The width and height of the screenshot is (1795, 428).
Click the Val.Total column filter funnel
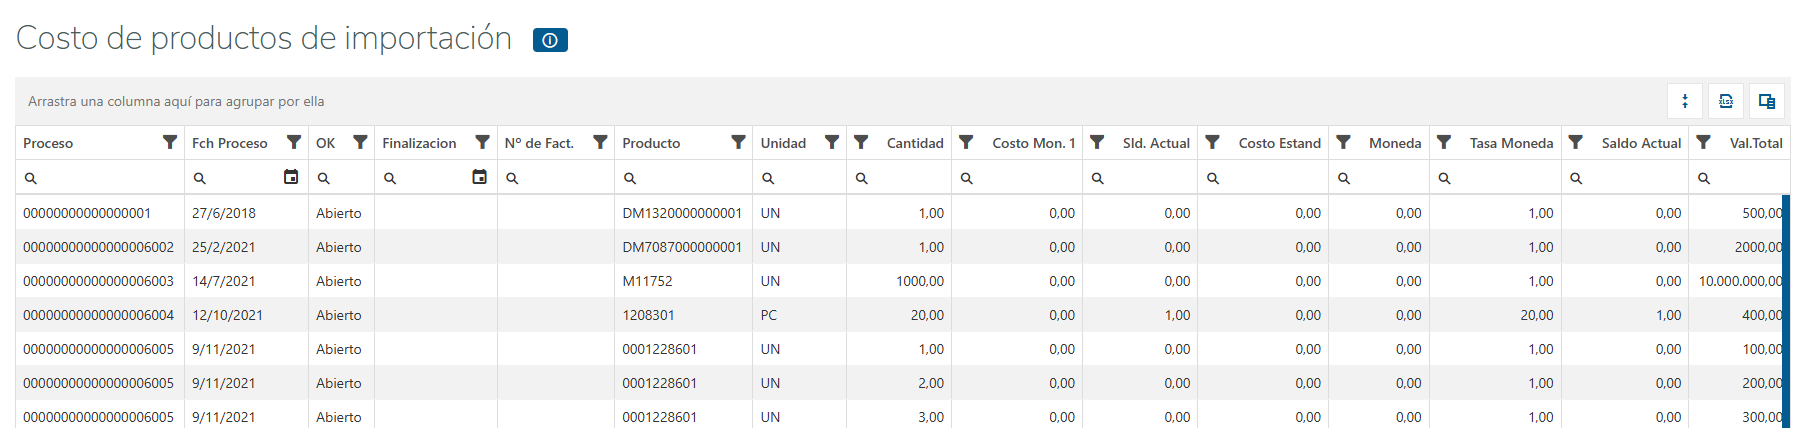point(1703,142)
